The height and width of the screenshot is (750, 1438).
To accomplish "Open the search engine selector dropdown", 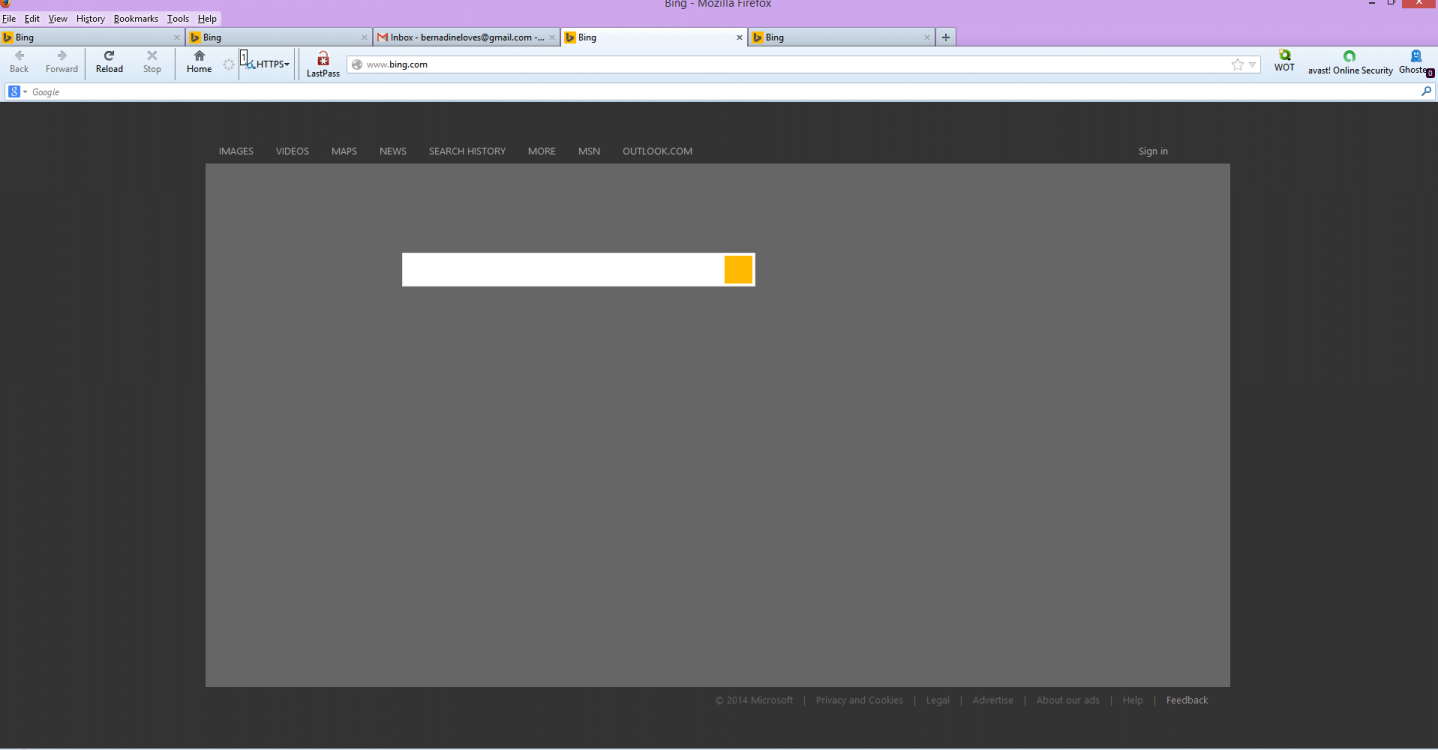I will pos(18,92).
